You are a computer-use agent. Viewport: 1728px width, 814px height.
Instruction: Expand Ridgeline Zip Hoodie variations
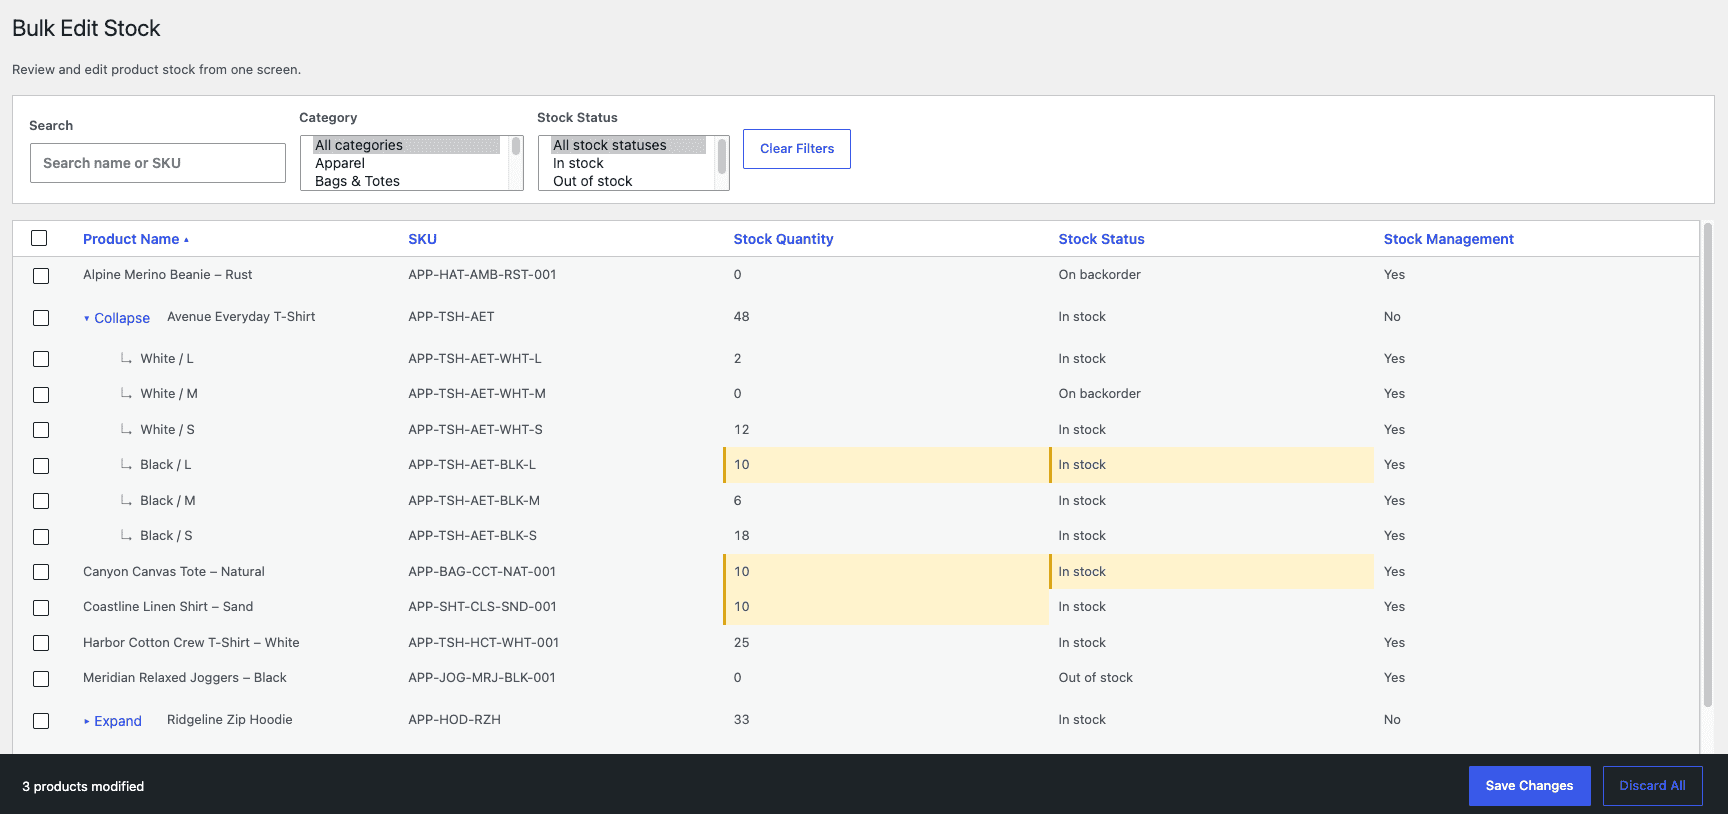113,721
